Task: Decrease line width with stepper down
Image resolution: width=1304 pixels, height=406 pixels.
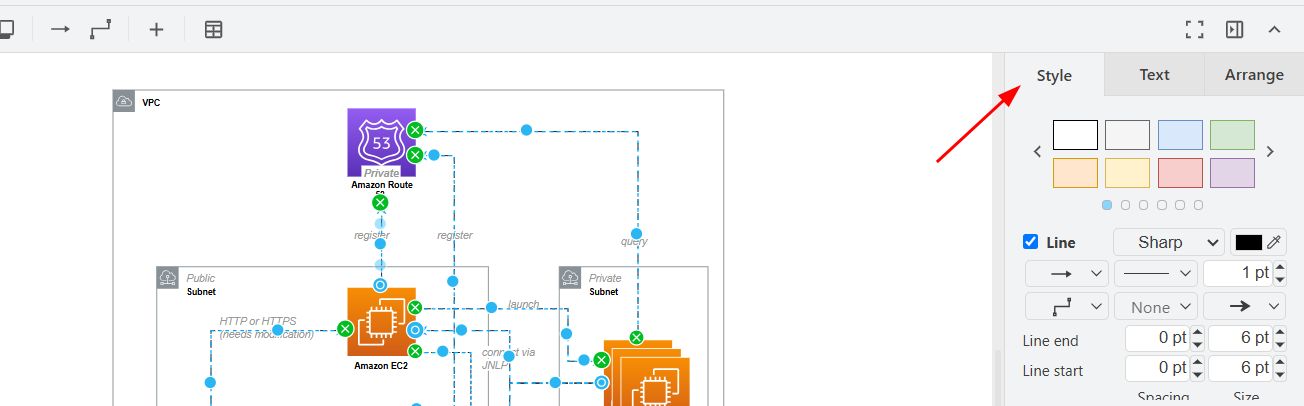Action: click(x=1280, y=279)
